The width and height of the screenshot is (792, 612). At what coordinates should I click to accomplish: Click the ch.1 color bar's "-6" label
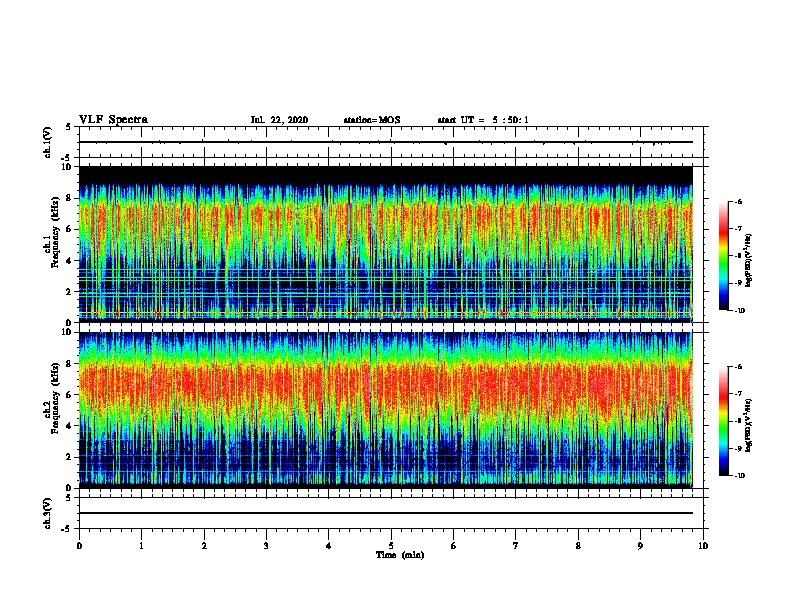coord(739,202)
